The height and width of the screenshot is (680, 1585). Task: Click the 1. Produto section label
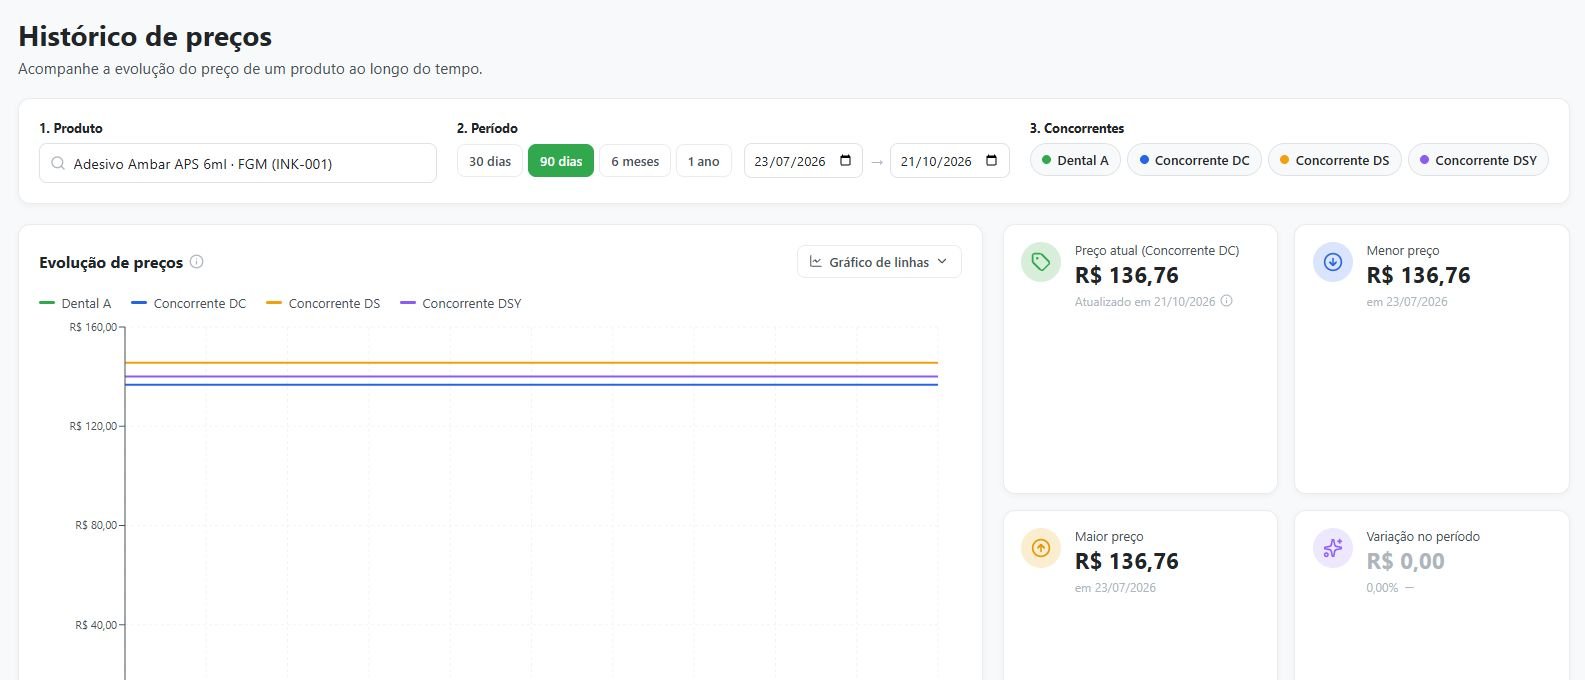(x=71, y=128)
